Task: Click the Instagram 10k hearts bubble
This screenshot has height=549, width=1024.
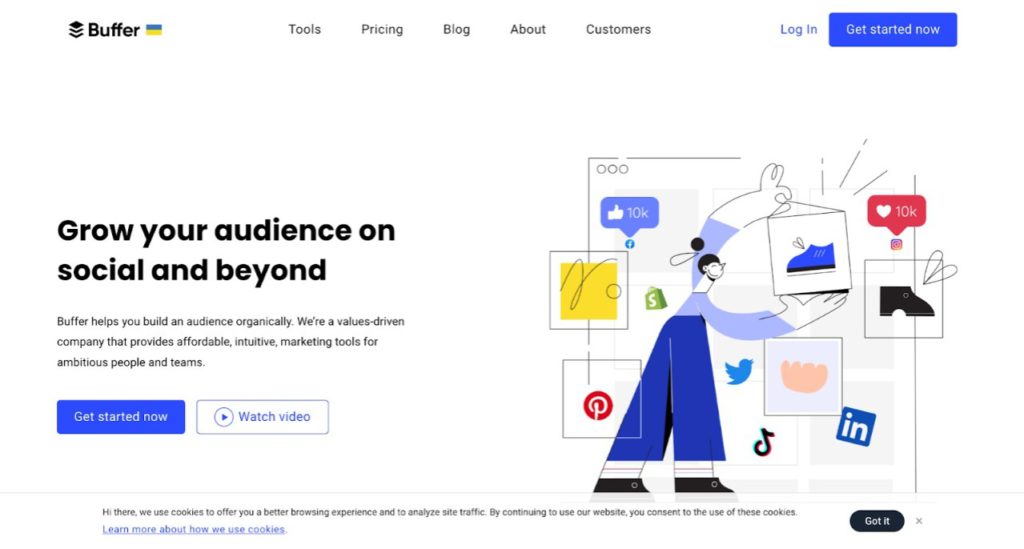Action: coord(896,212)
